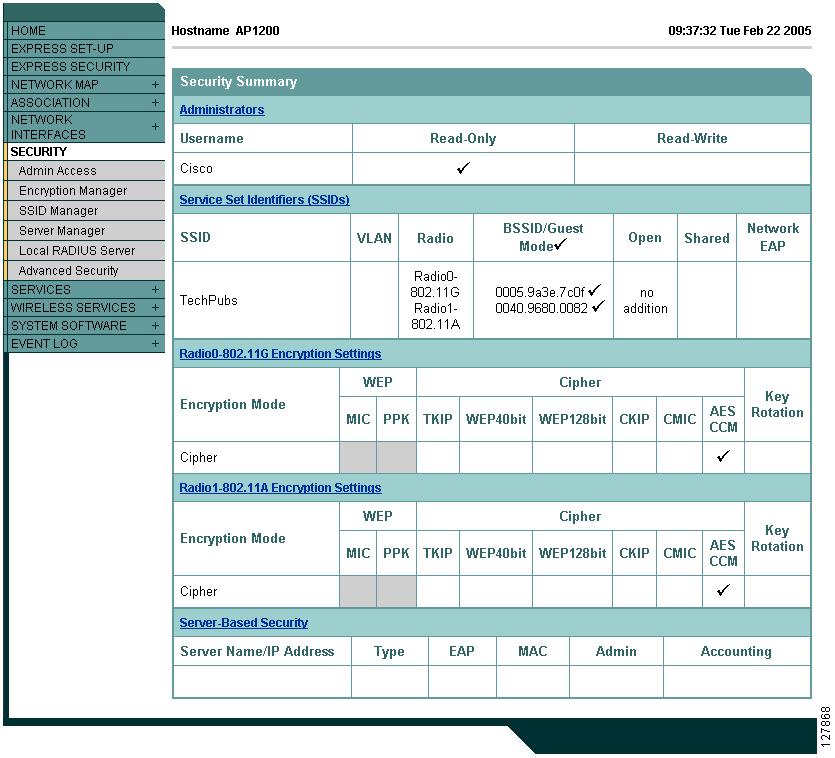The height and width of the screenshot is (758, 835).
Task: Click Read-Write column header
Action: coord(692,138)
